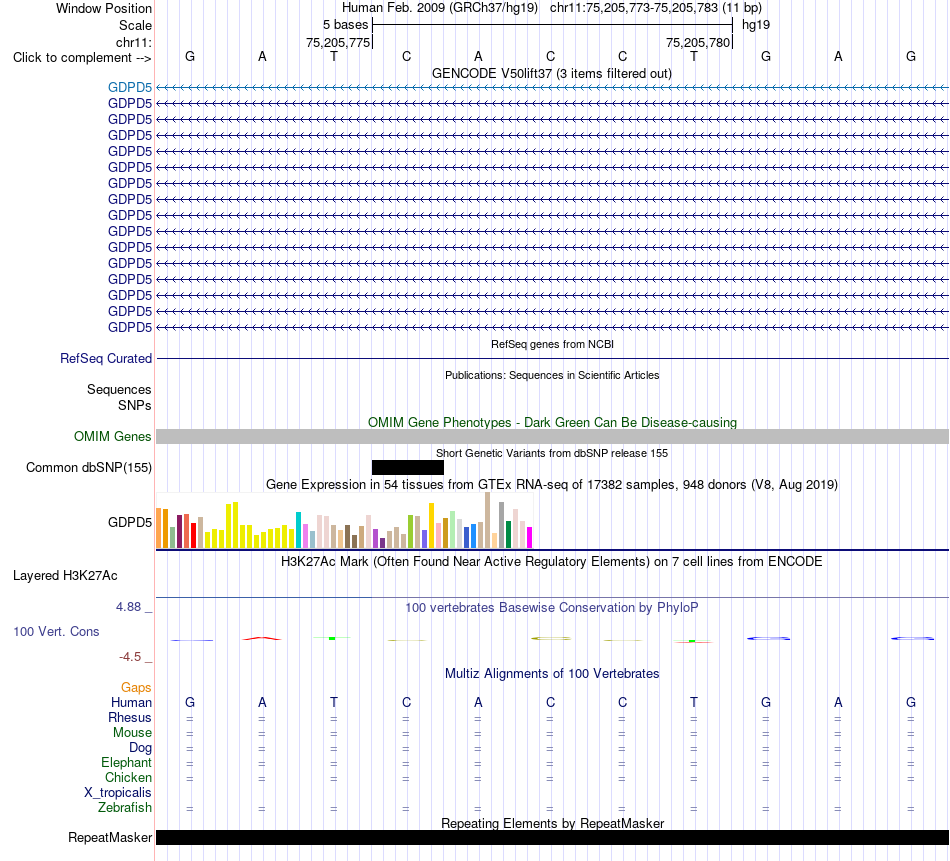Click the 4.88 upper scale value
Screen dimensions: 950x861
[128, 607]
